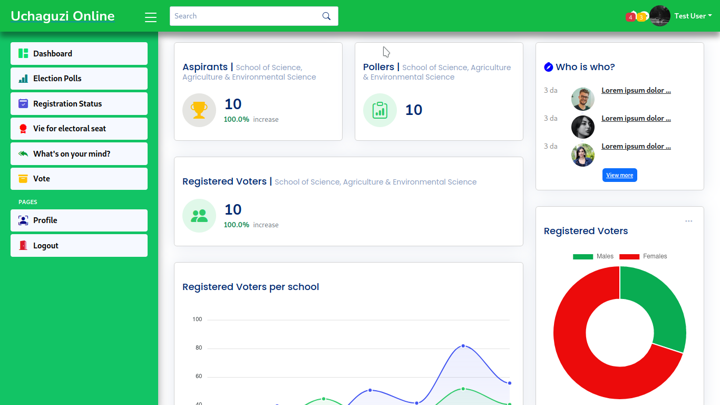Click the red notification badge

point(630,17)
